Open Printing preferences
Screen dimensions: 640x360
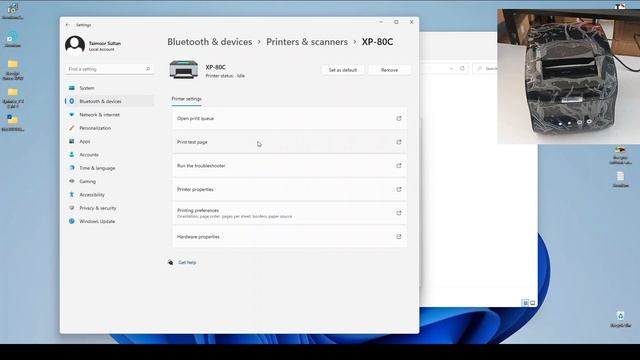(x=289, y=213)
